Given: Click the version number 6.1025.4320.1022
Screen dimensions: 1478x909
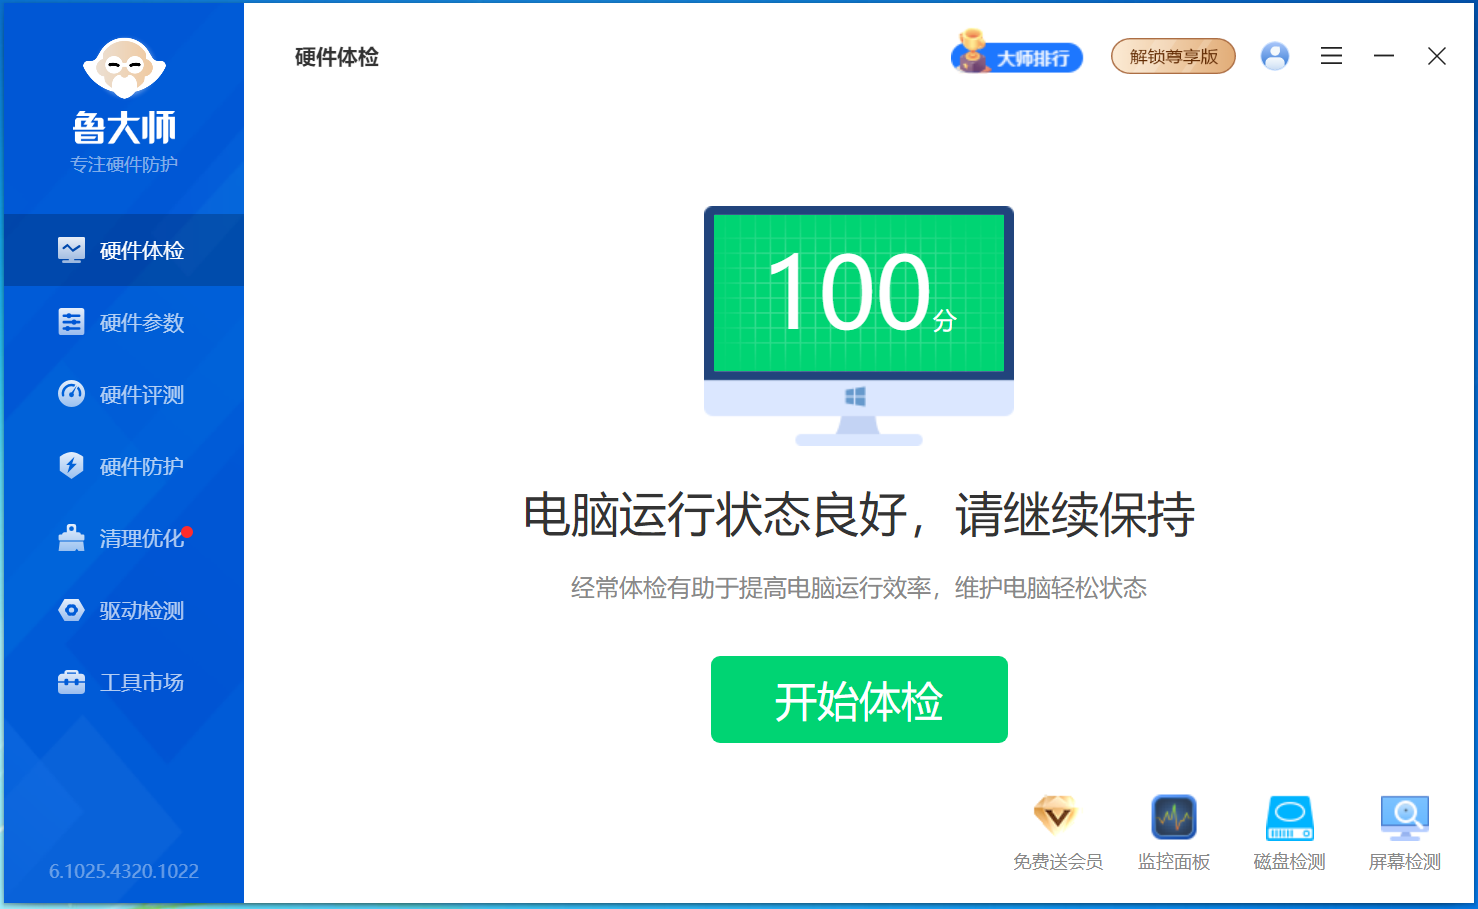Looking at the screenshot, I should (124, 871).
